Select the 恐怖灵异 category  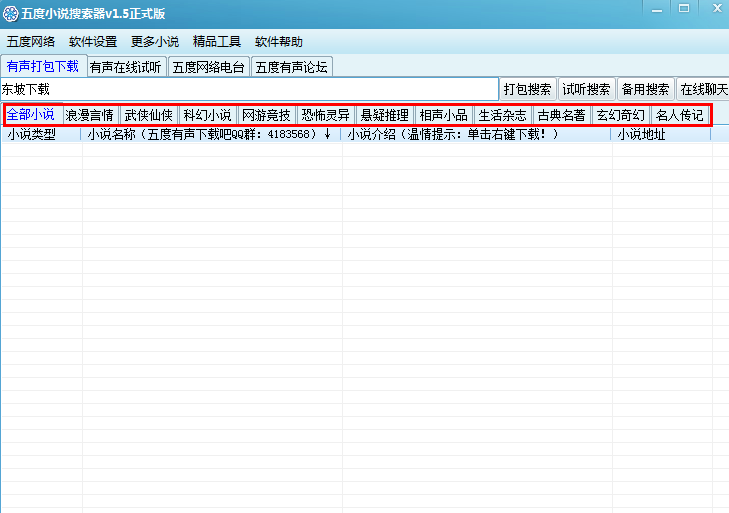[x=325, y=115]
